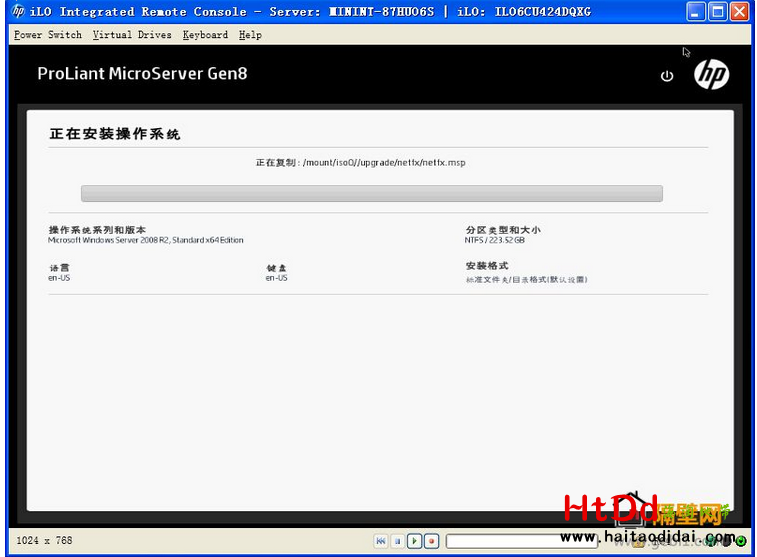Image resolution: width=757 pixels, height=557 pixels.
Task: Click the installation progress bar
Action: 372,193
